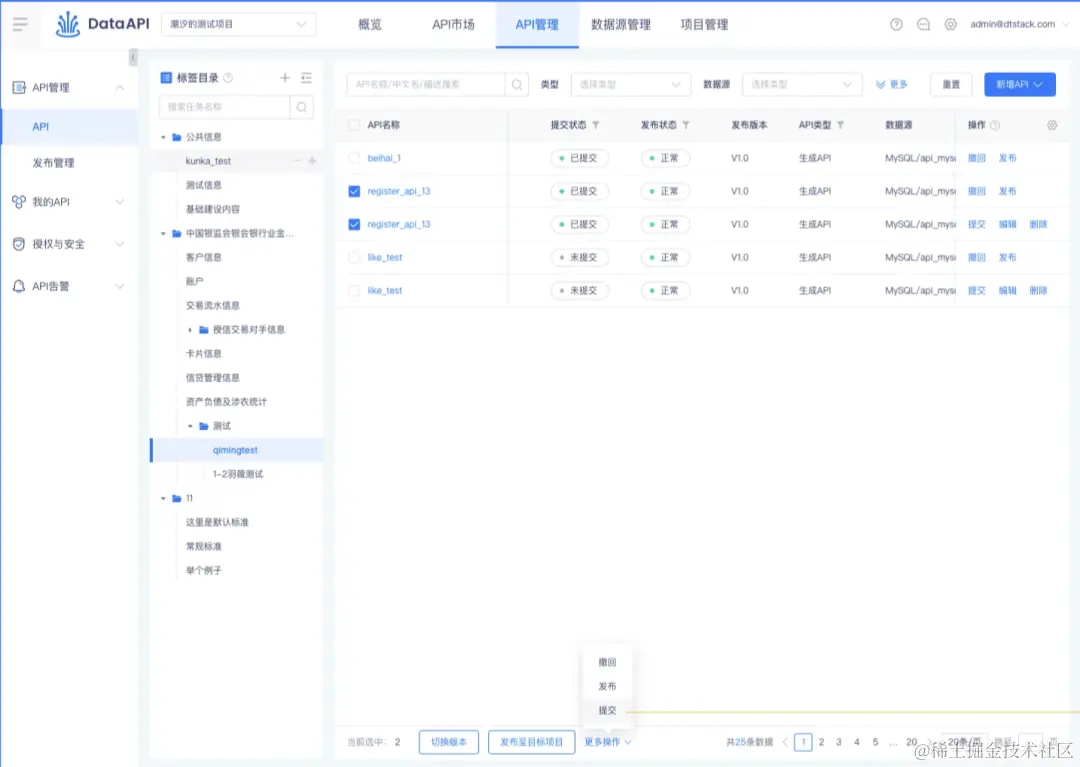Expand 更多 filter options

[891, 84]
